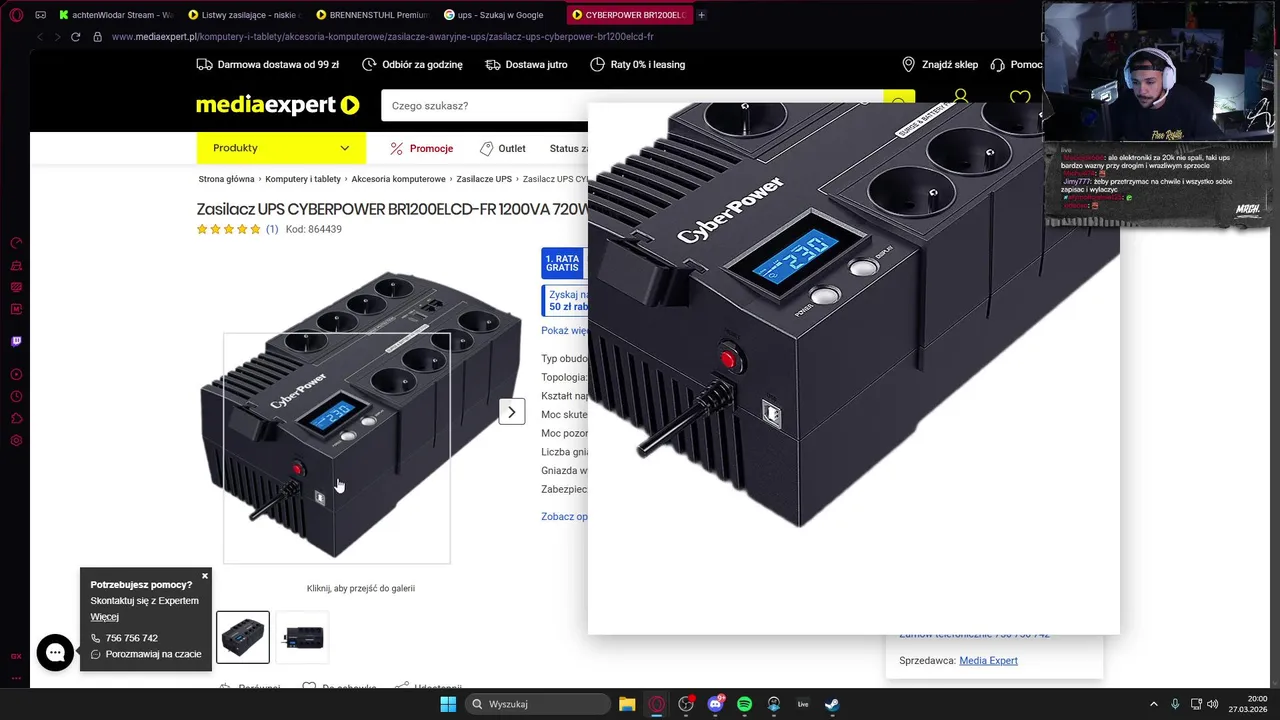Open Twitch panel in Opera sidebar
Viewport: 1280px width, 720px height.
(16, 342)
